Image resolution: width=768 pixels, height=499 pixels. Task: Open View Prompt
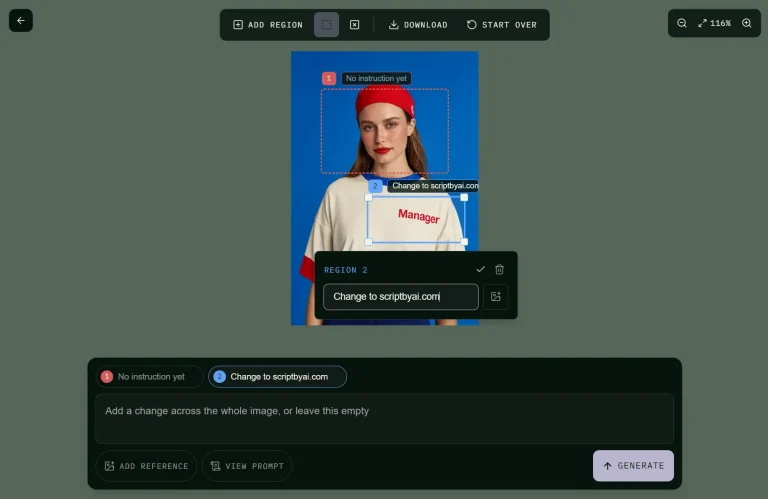[247, 466]
